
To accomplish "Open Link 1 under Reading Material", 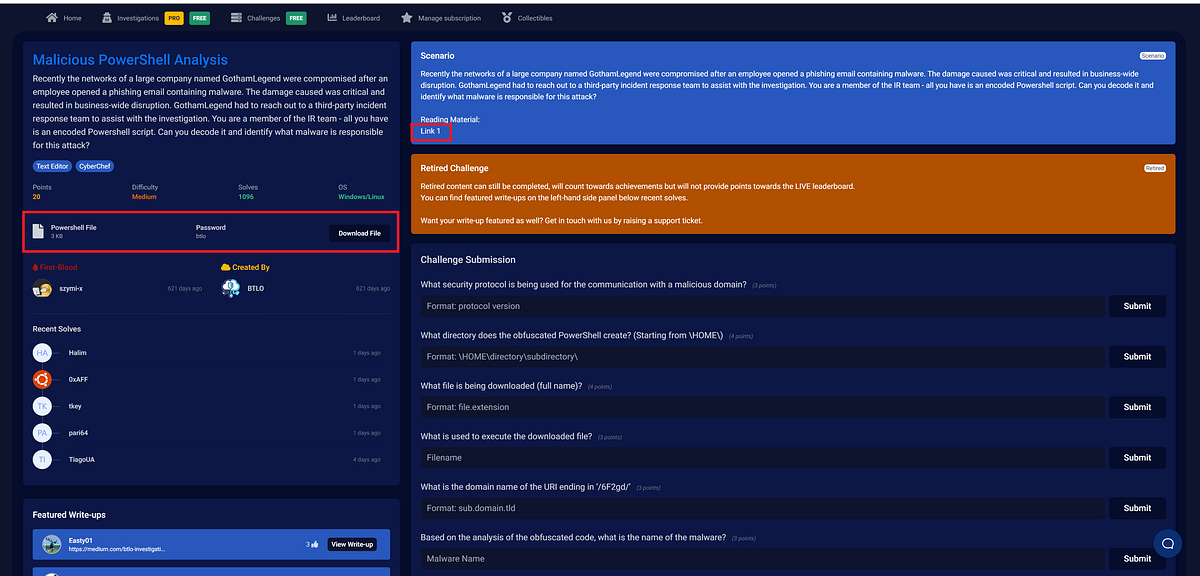I will [x=430, y=131].
